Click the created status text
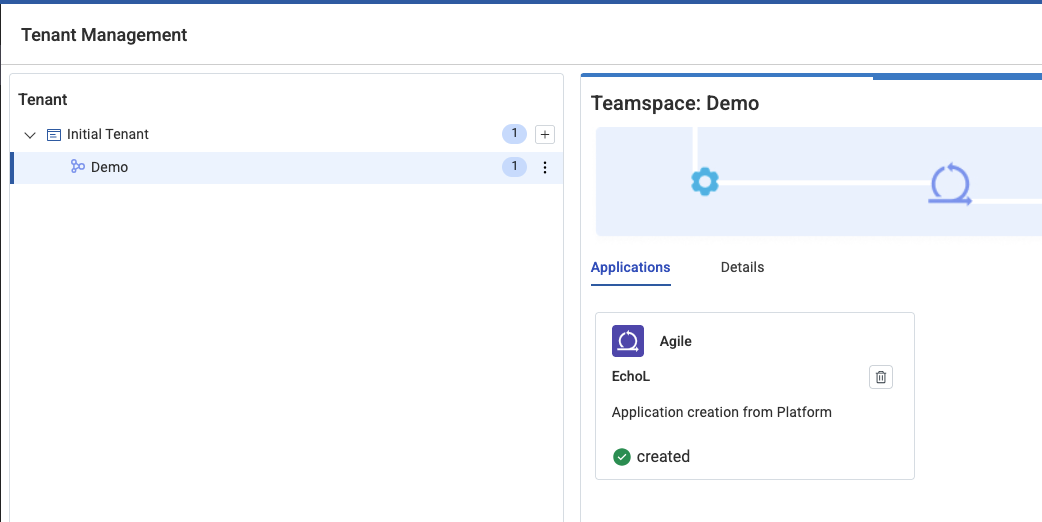Viewport: 1042px width, 522px height. pos(663,457)
